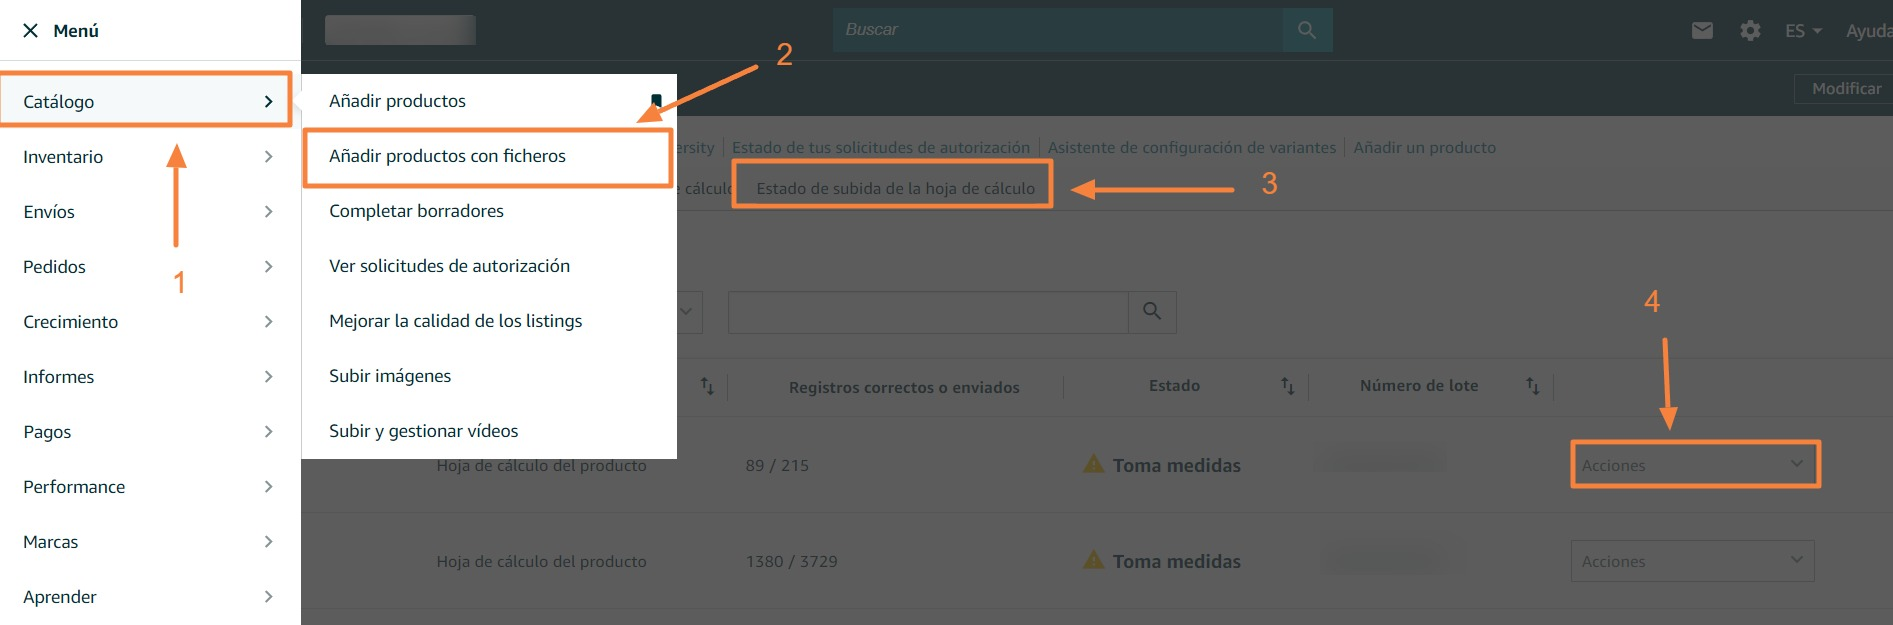1893x625 pixels.
Task: Click the bookmark icon beside Añadir productos
Action: 656,100
